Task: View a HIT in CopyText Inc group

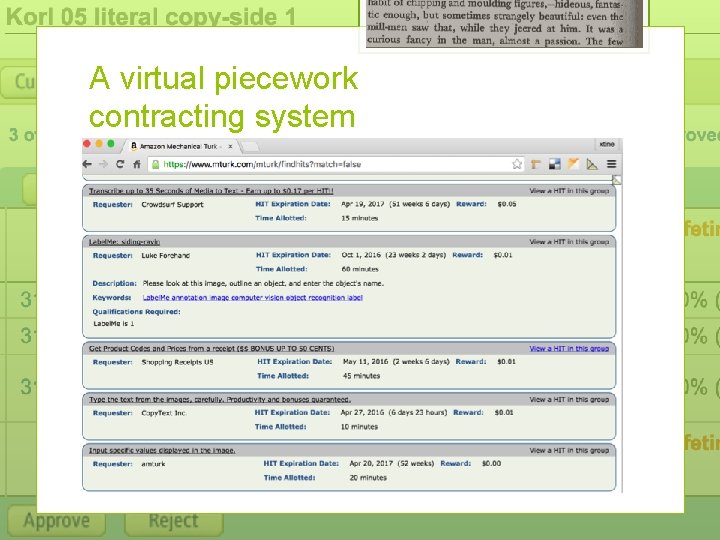Action: click(x=569, y=399)
